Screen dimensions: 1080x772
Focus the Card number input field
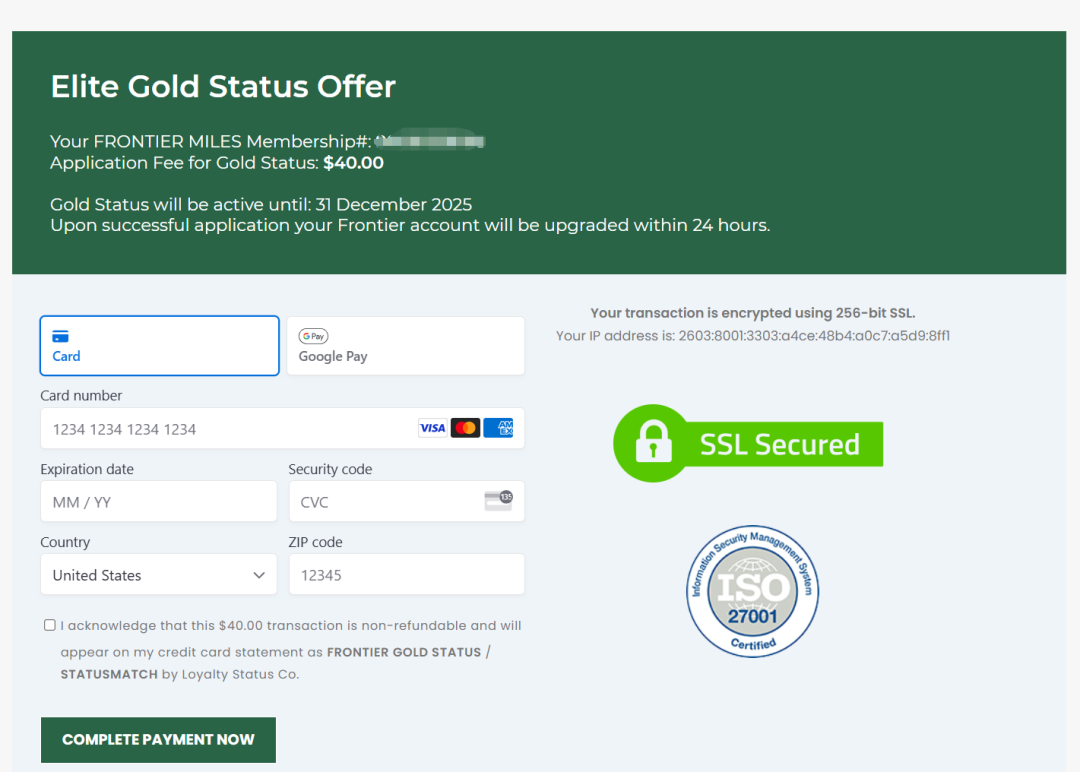pyautogui.click(x=230, y=429)
